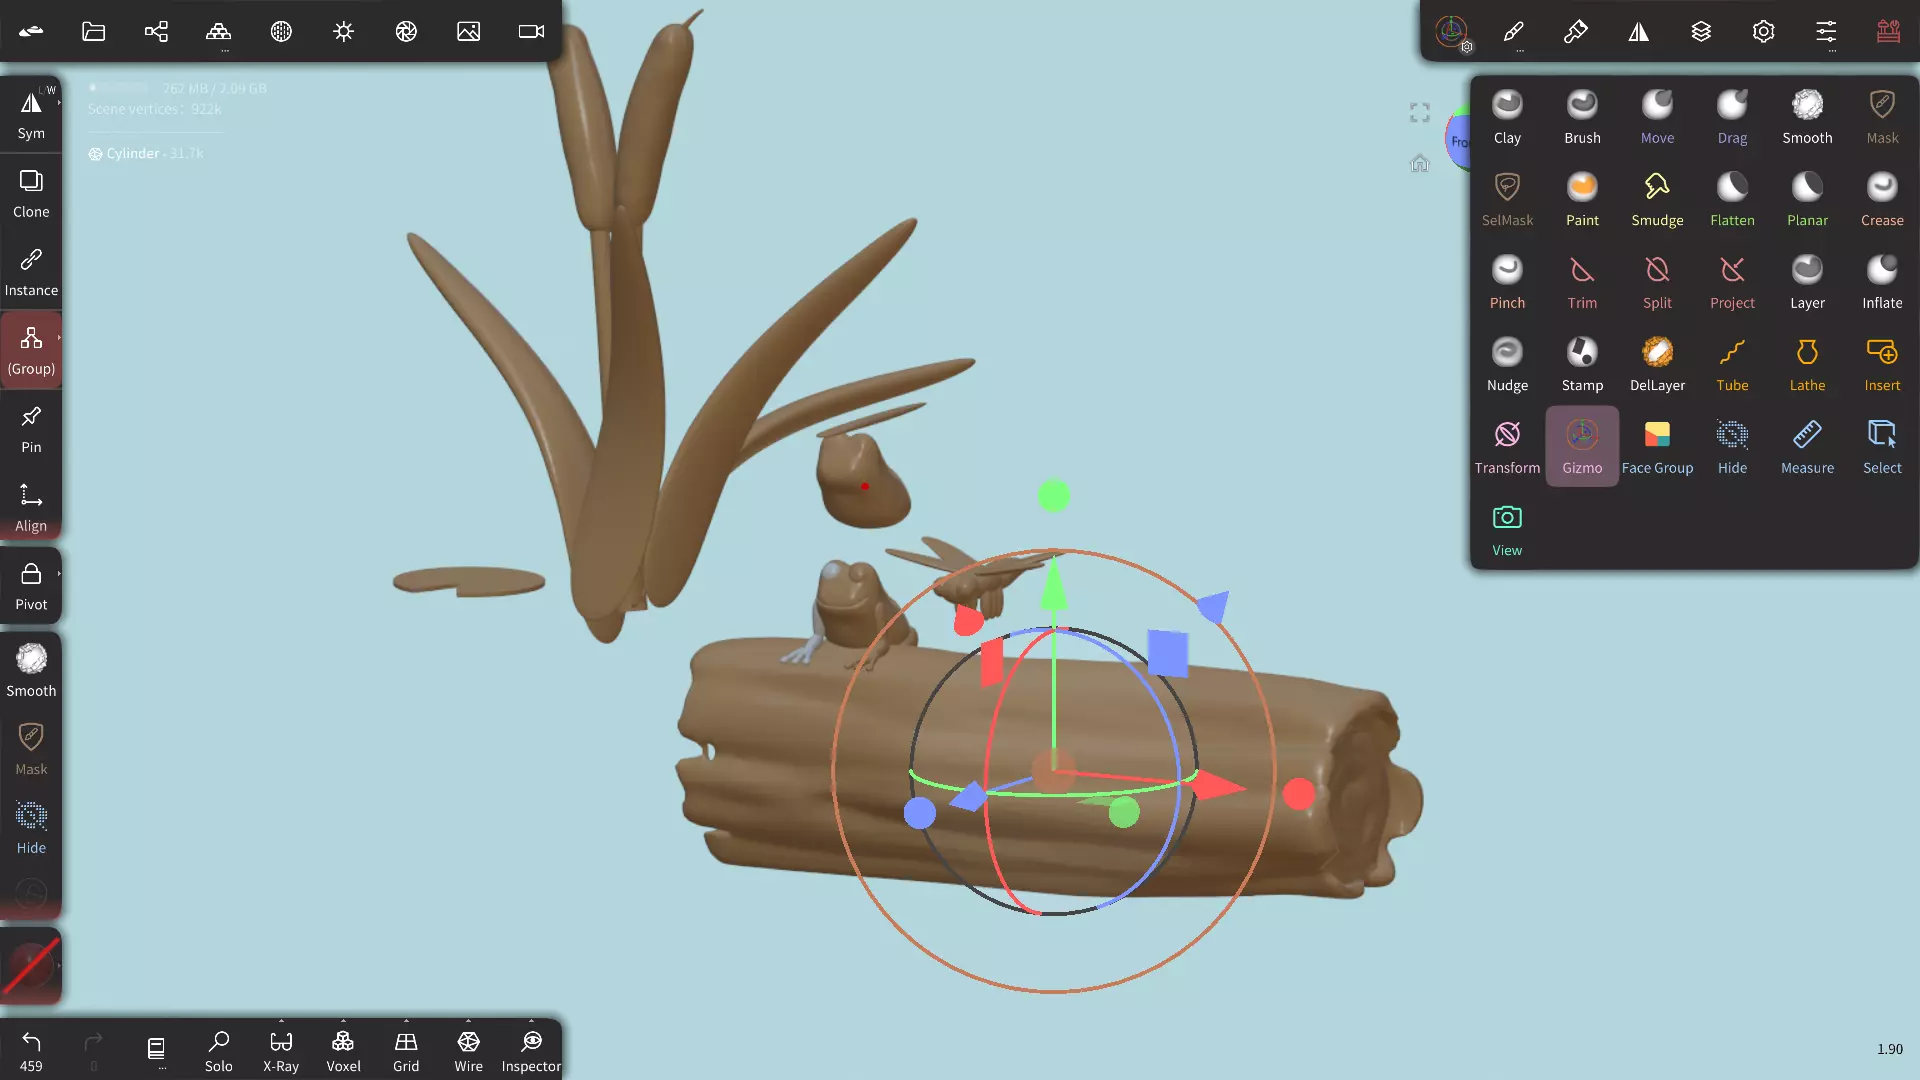Select the Transform tool
The image size is (1920, 1080).
(1507, 447)
